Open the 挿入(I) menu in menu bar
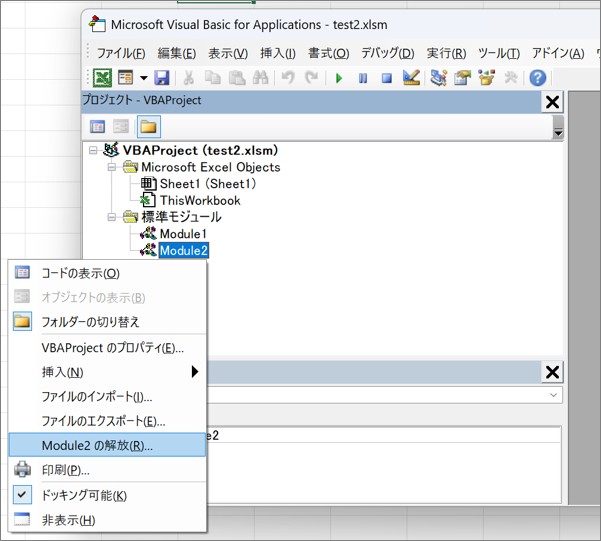Image resolution: width=601 pixels, height=541 pixels. (x=278, y=53)
